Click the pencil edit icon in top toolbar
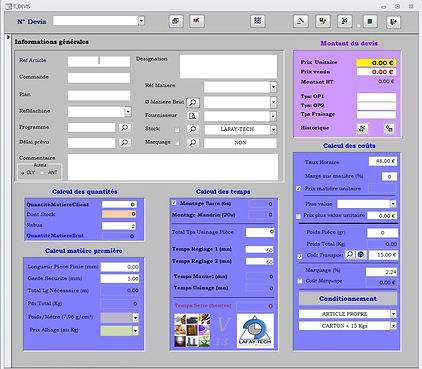This screenshot has height=369, width=422. [301, 22]
